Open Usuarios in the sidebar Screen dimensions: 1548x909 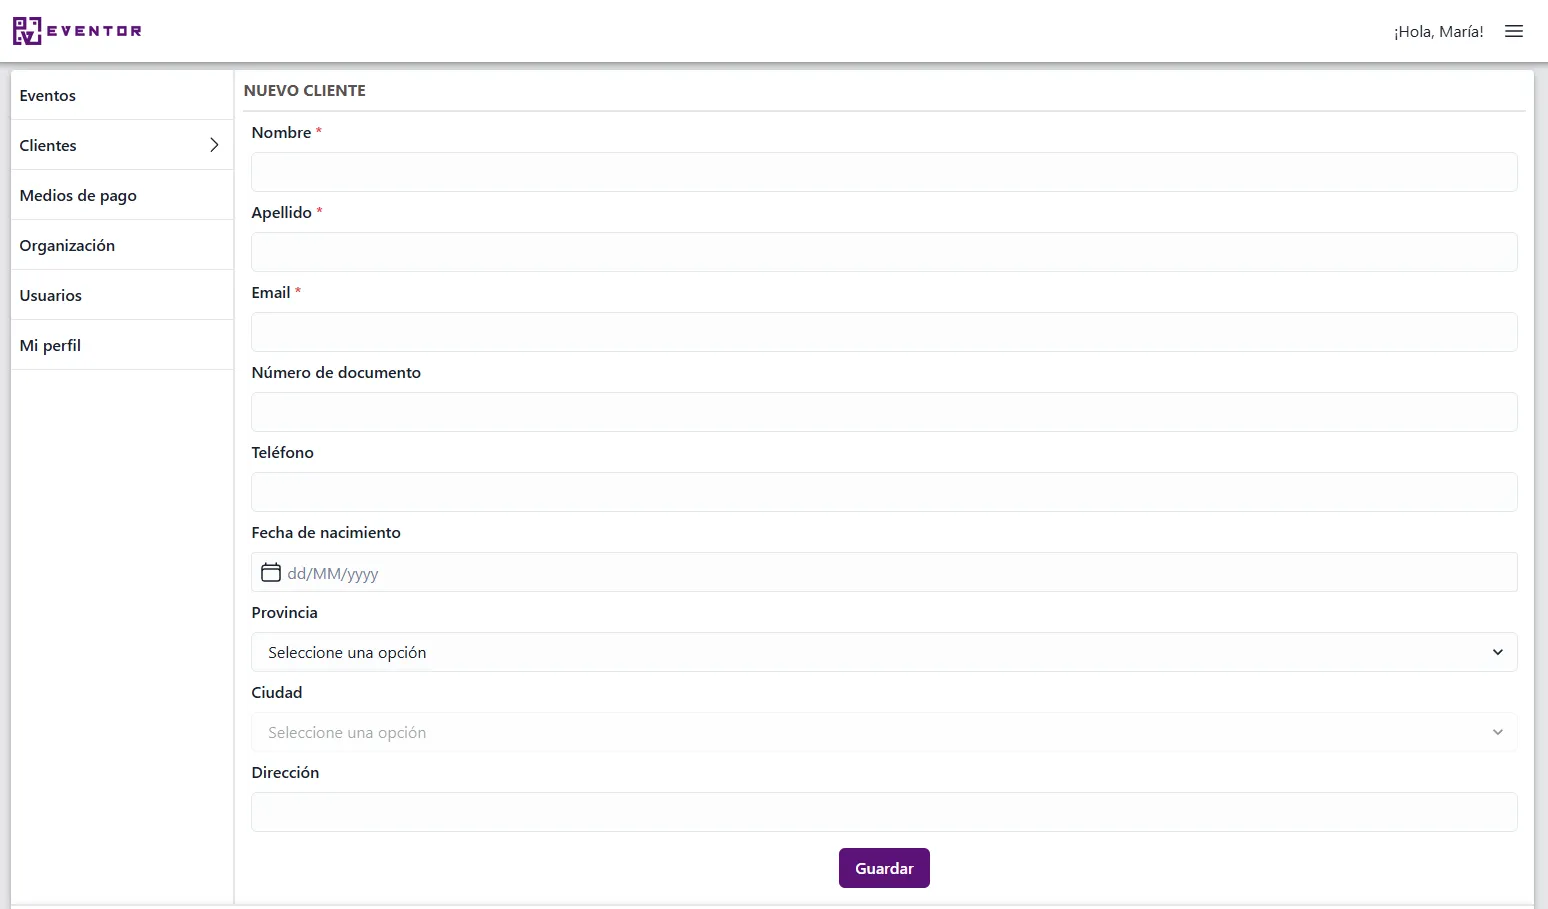click(122, 295)
